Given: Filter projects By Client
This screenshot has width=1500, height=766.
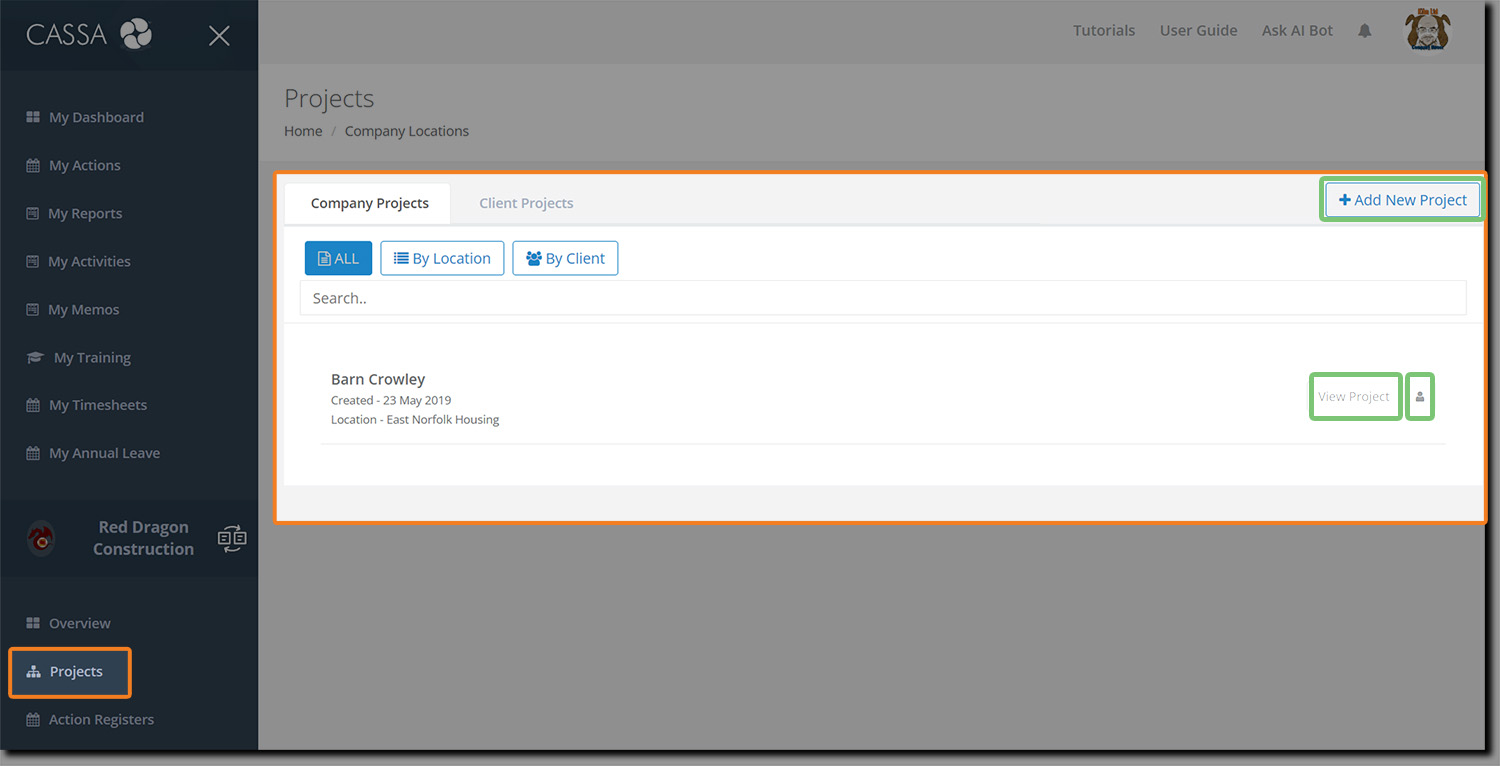Looking at the screenshot, I should coord(565,258).
